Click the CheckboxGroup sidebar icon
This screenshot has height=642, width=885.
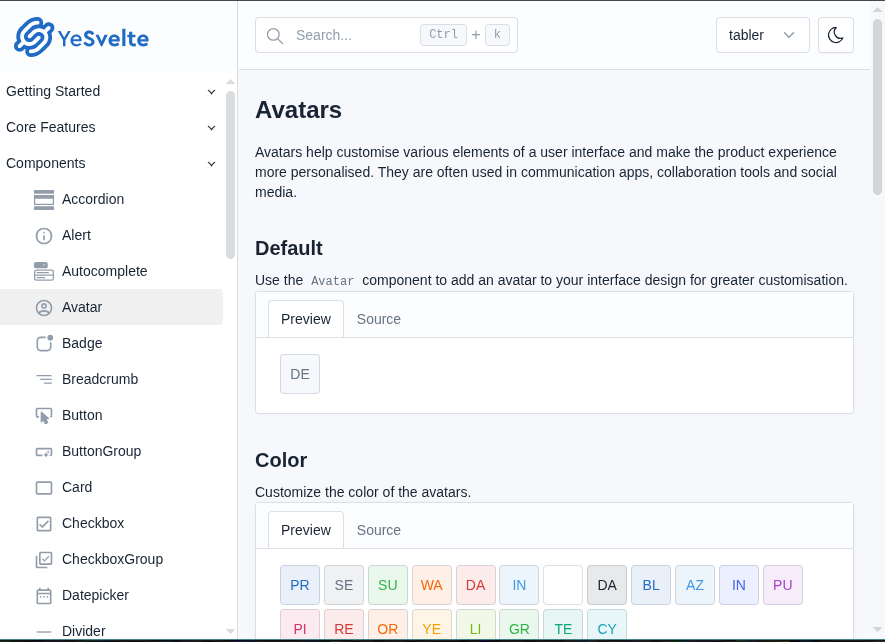[44, 560]
